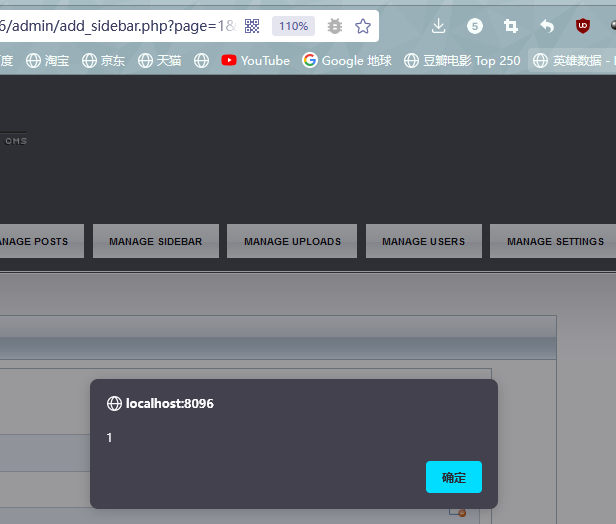616x524 pixels.
Task: Open the Google 地球 bookmark
Action: (347, 60)
